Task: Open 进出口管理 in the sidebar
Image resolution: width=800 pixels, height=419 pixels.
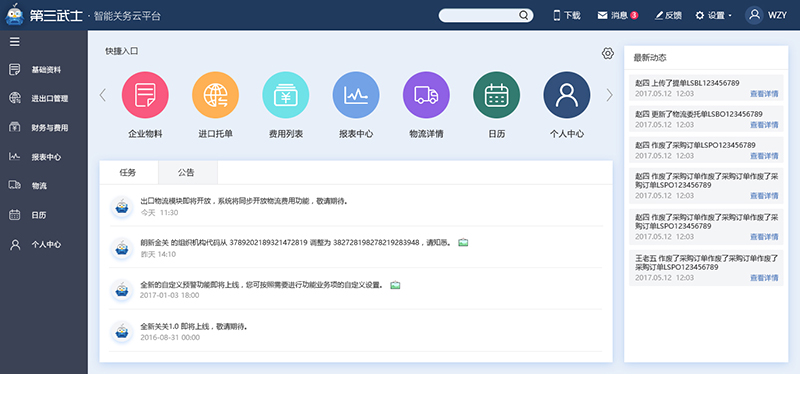Action: pyautogui.click(x=49, y=98)
